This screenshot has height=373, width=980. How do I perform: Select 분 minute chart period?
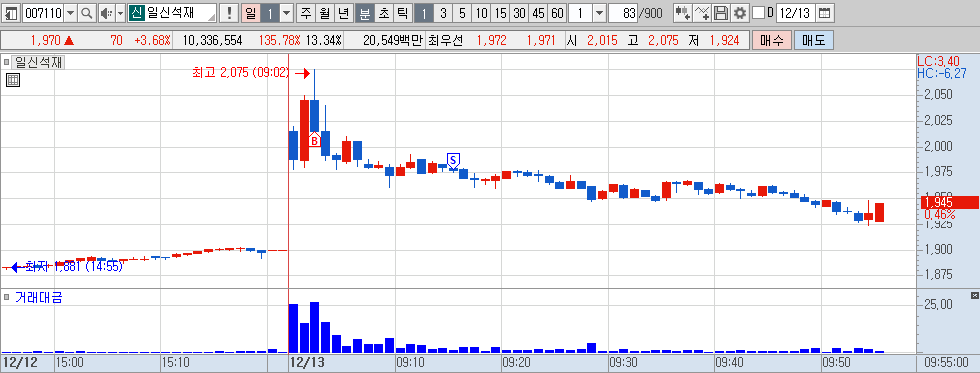coord(365,12)
